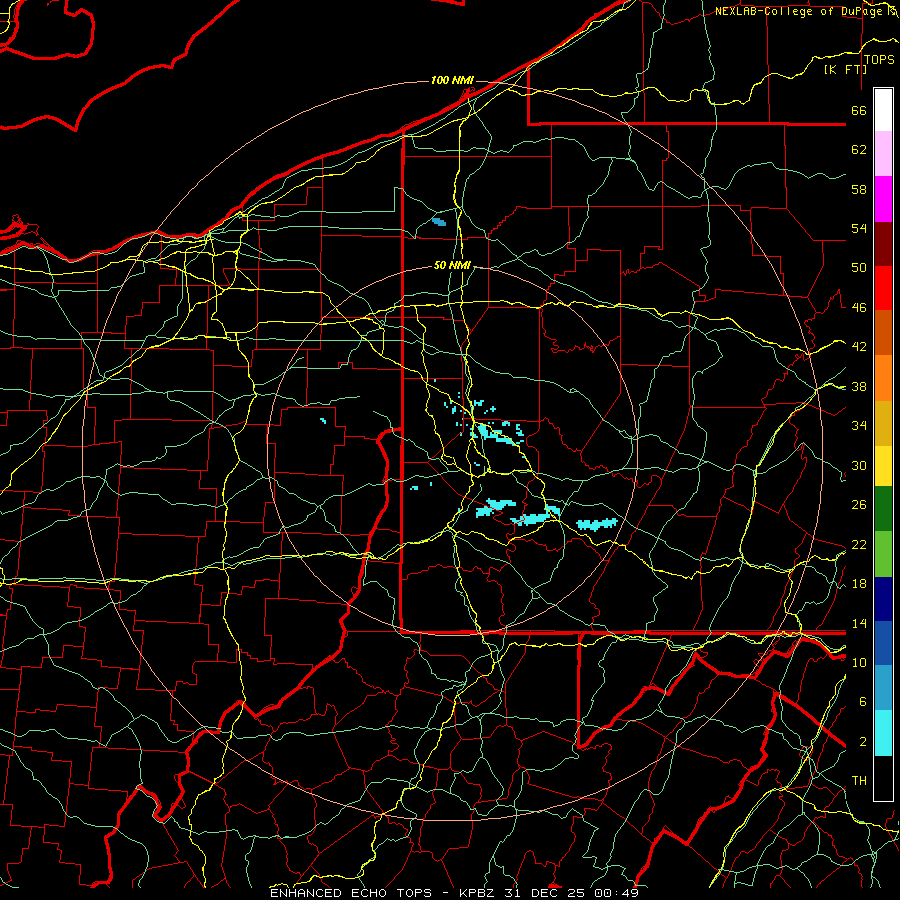This screenshot has width=900, height=900.
Task: Click the darker blue echo north of 50 NMI ring
Action: coord(439,222)
